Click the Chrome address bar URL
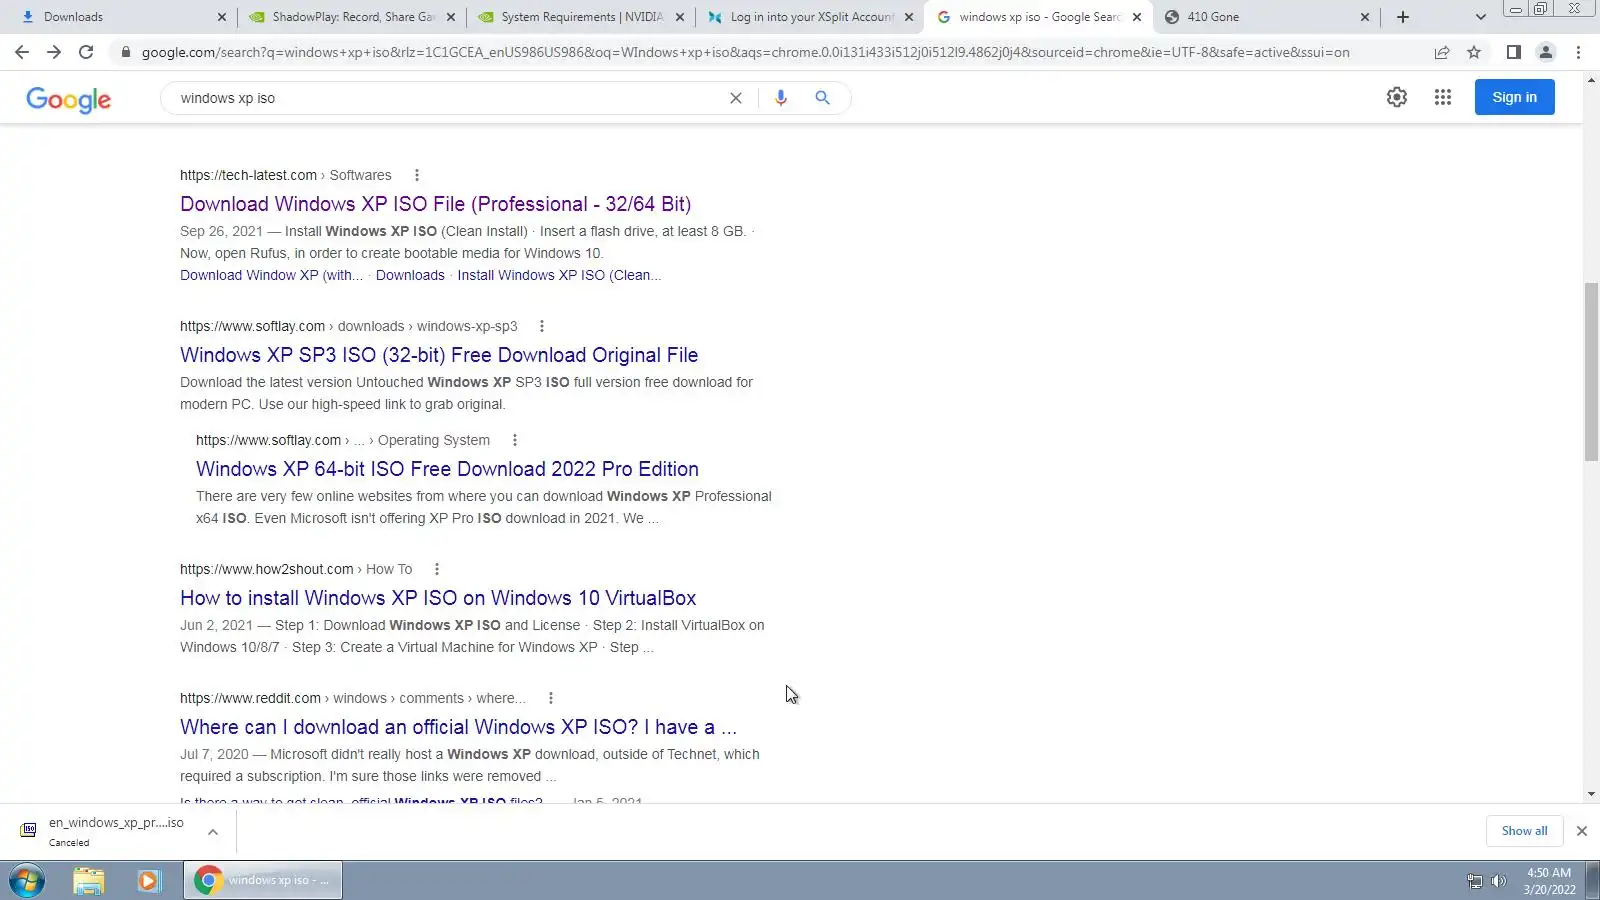Screen dimensions: 1600x900 [x=745, y=52]
